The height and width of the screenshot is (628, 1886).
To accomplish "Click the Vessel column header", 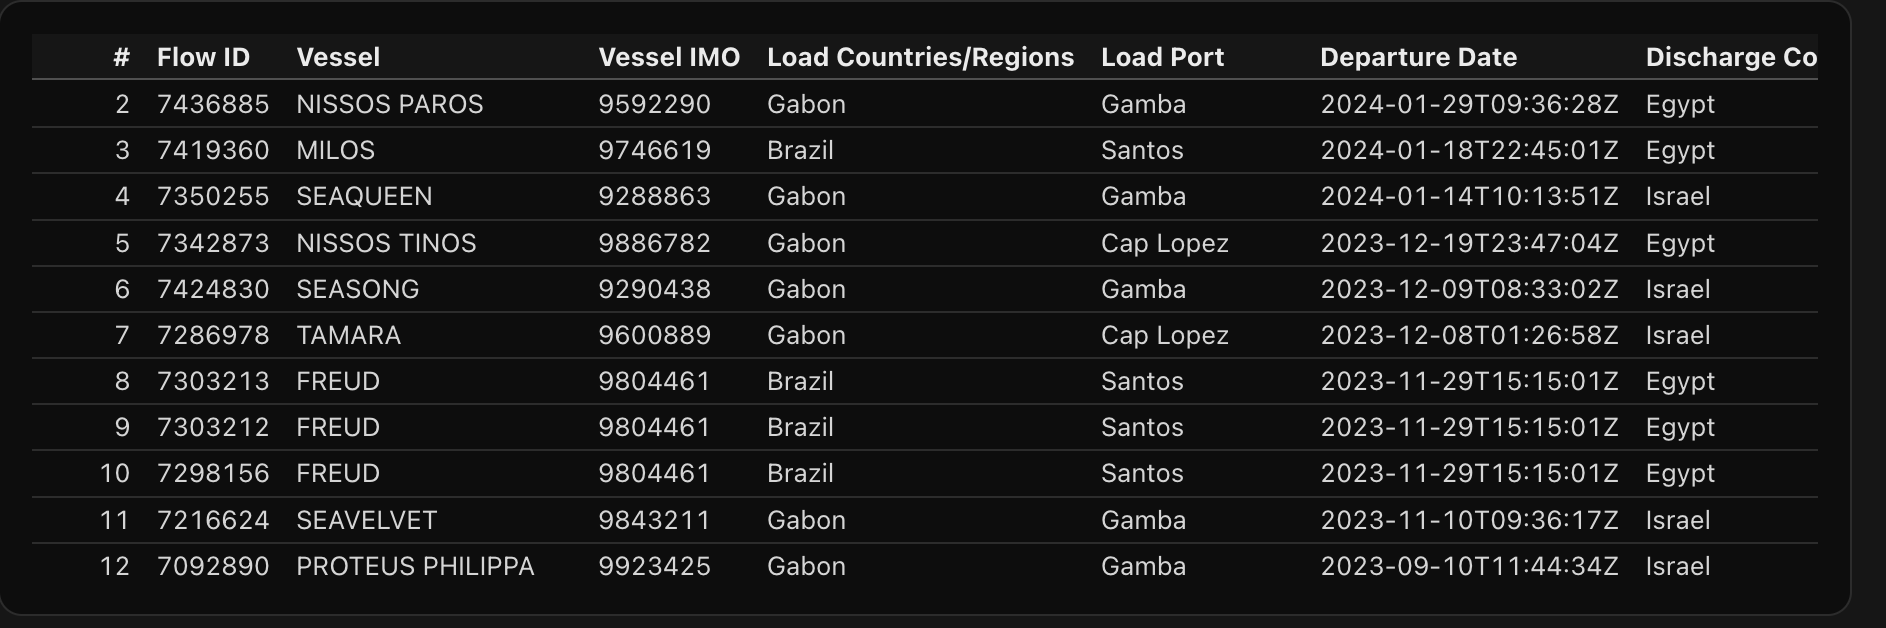I will click(x=338, y=57).
